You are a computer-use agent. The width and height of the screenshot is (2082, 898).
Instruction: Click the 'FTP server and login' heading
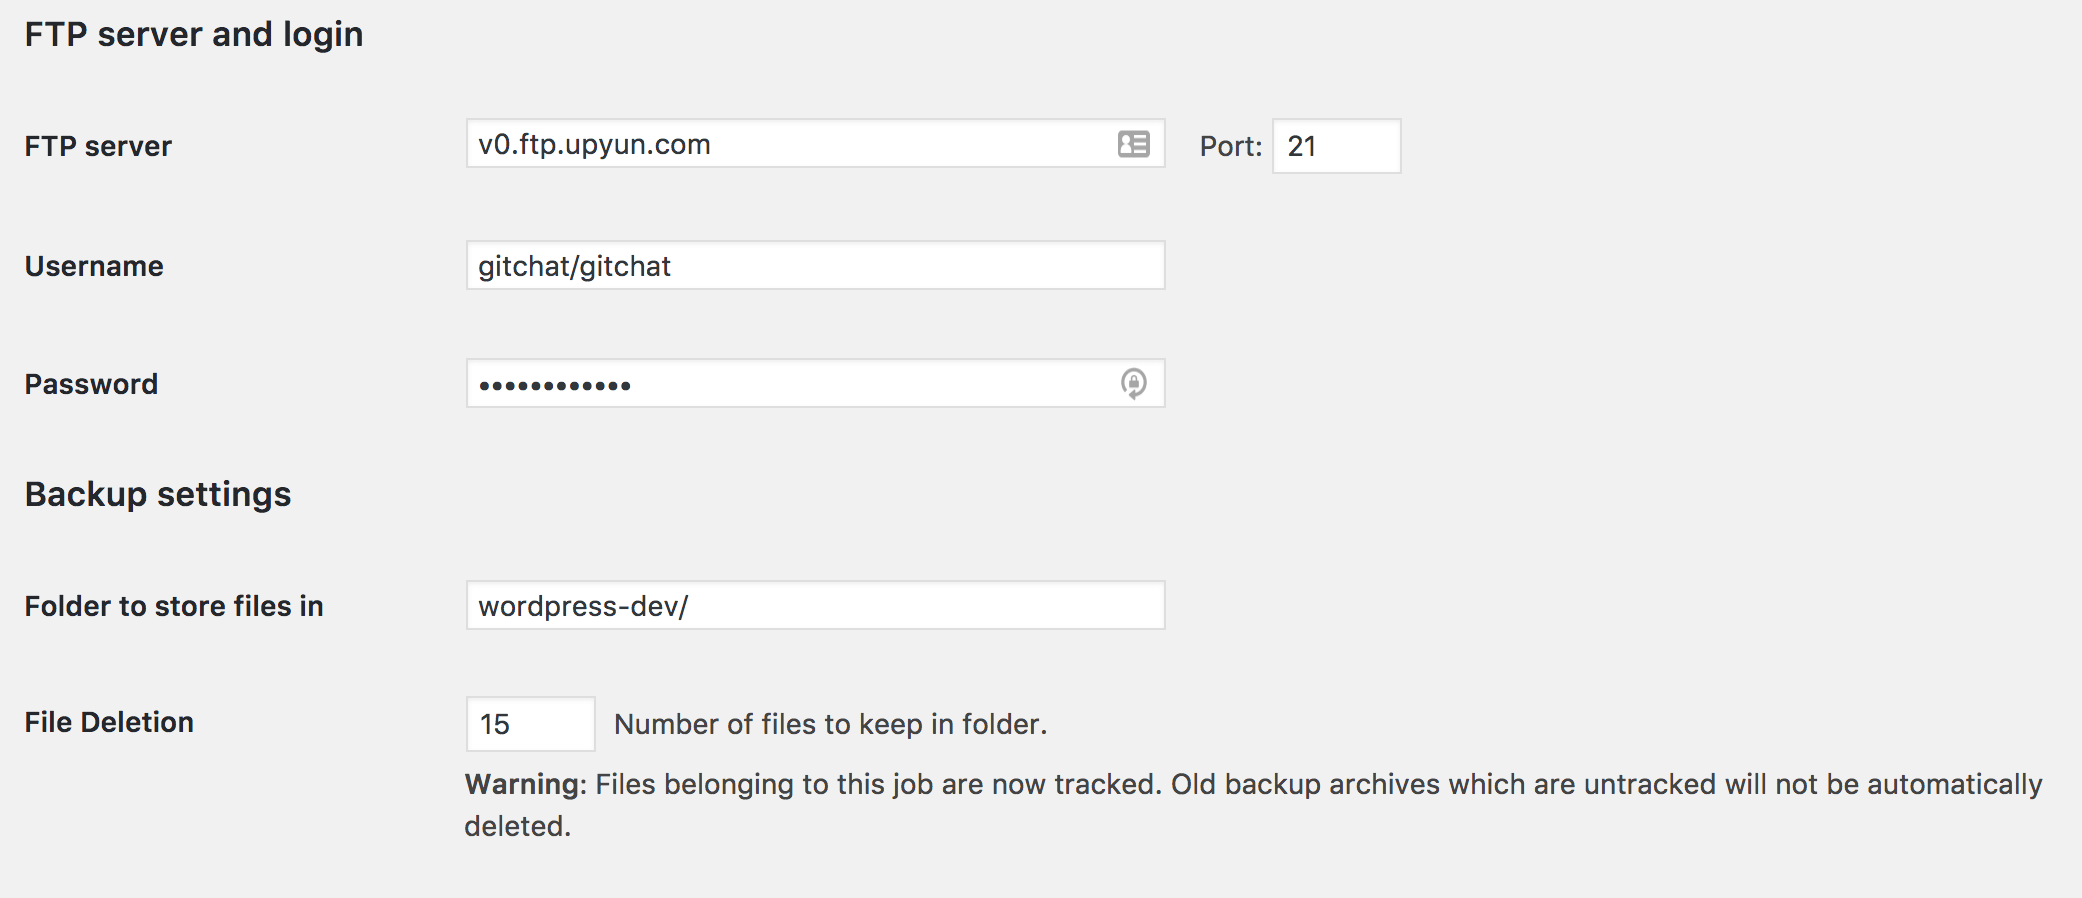pos(194,34)
